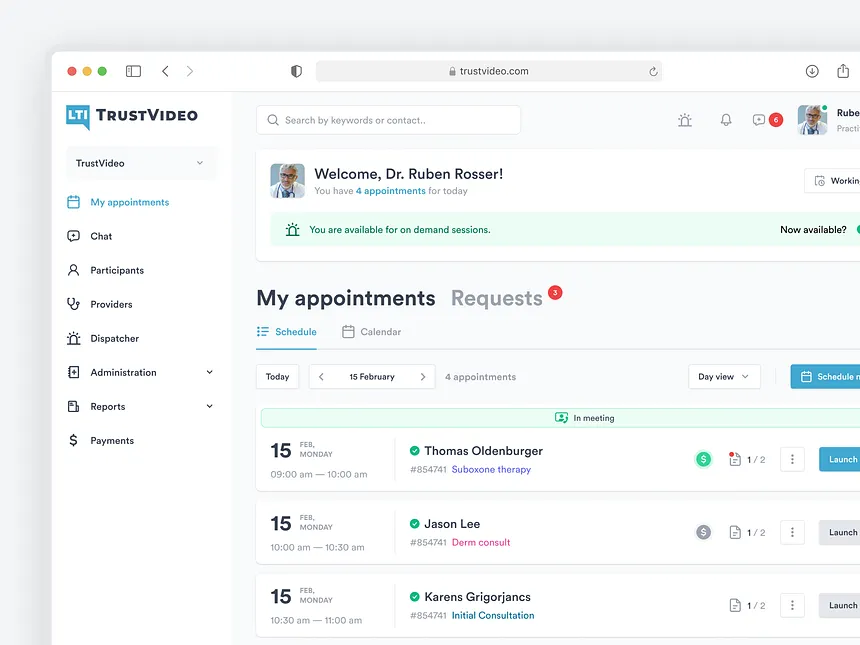Click the Today button
Screen dimensions: 860x645
pyautogui.click(x=277, y=377)
